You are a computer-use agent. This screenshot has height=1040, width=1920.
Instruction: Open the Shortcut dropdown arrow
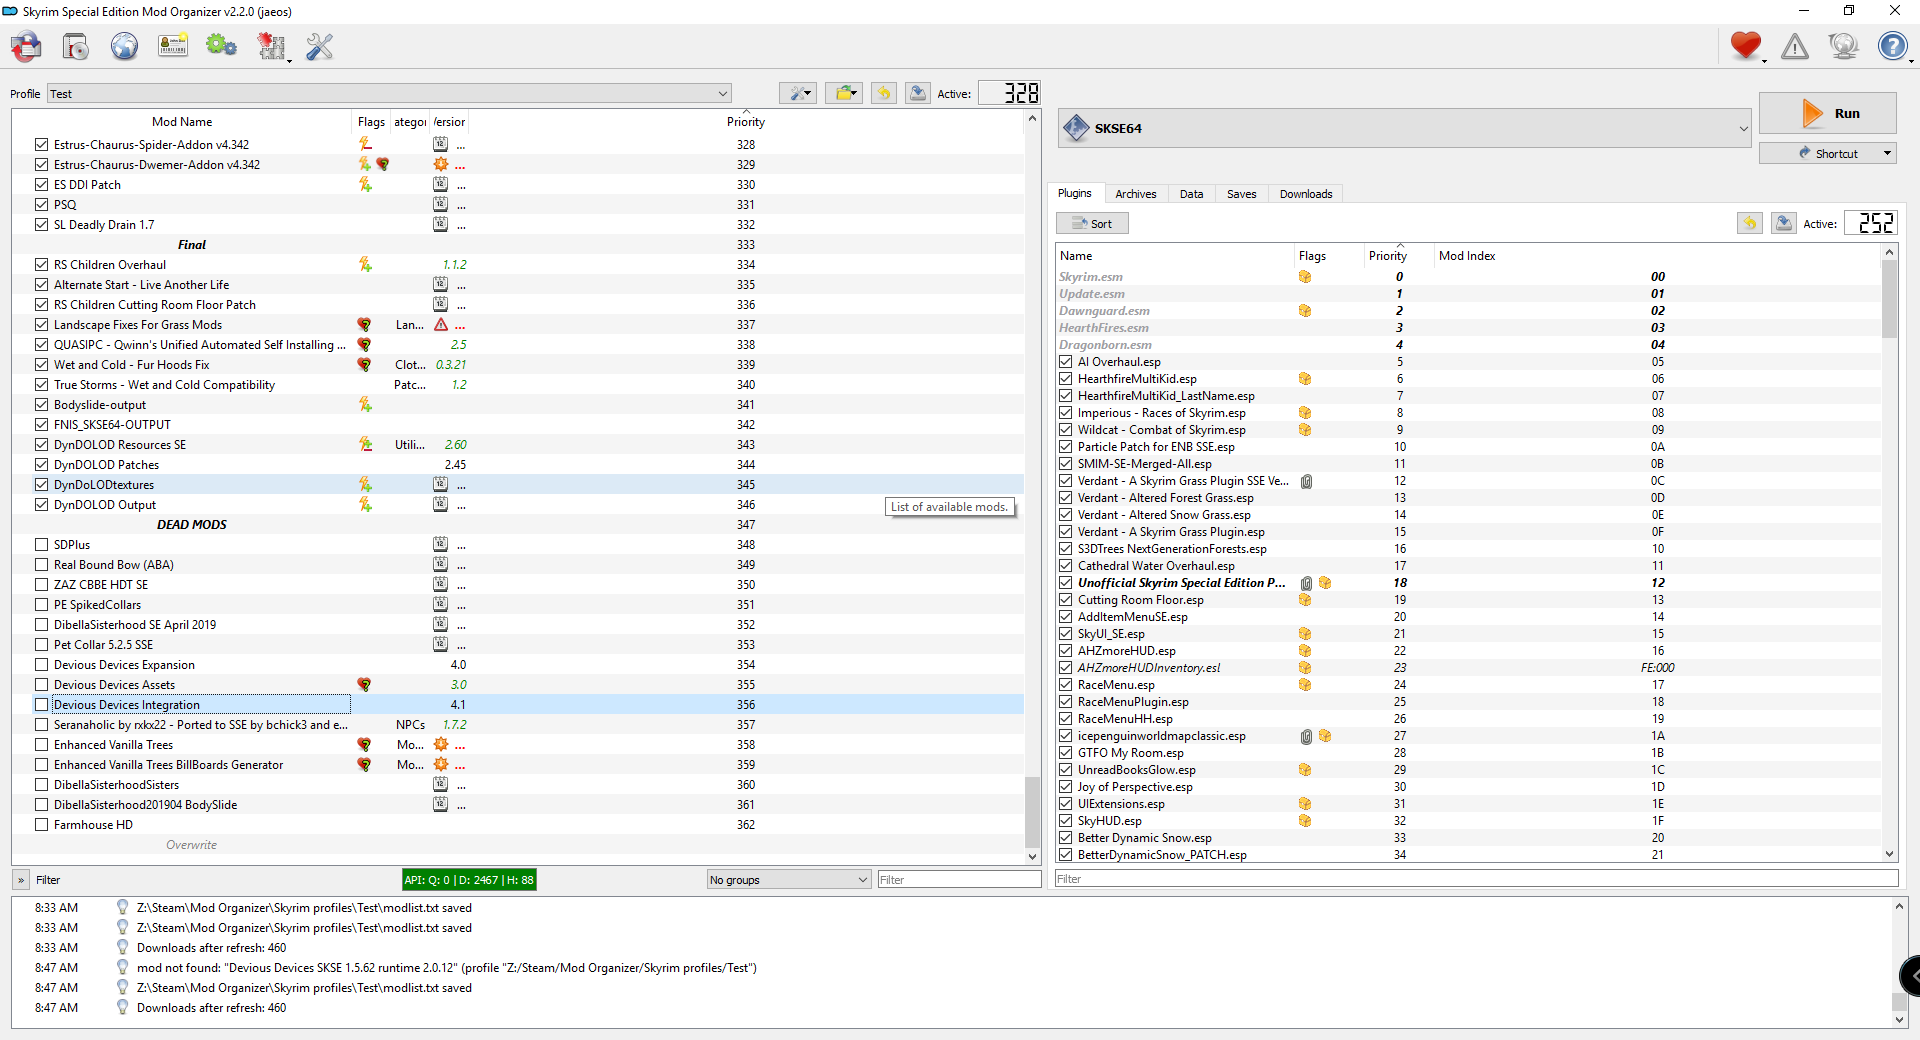tap(1887, 153)
